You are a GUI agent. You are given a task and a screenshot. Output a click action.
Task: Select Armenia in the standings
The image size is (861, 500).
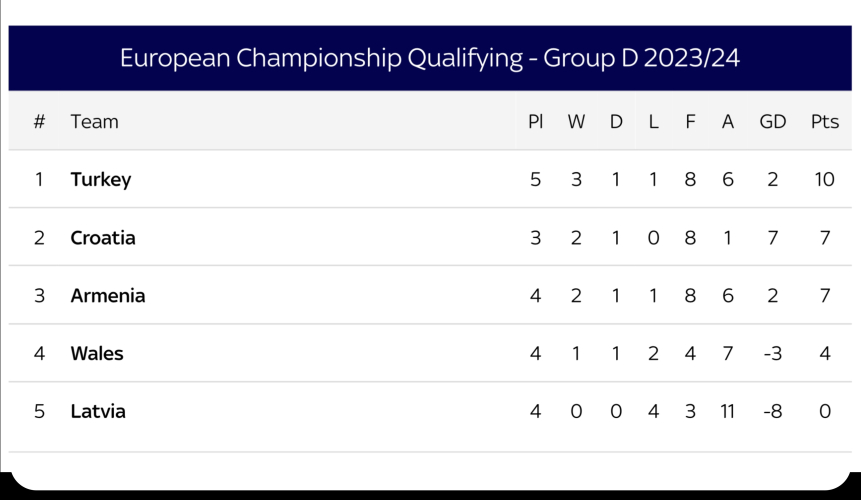coord(108,296)
